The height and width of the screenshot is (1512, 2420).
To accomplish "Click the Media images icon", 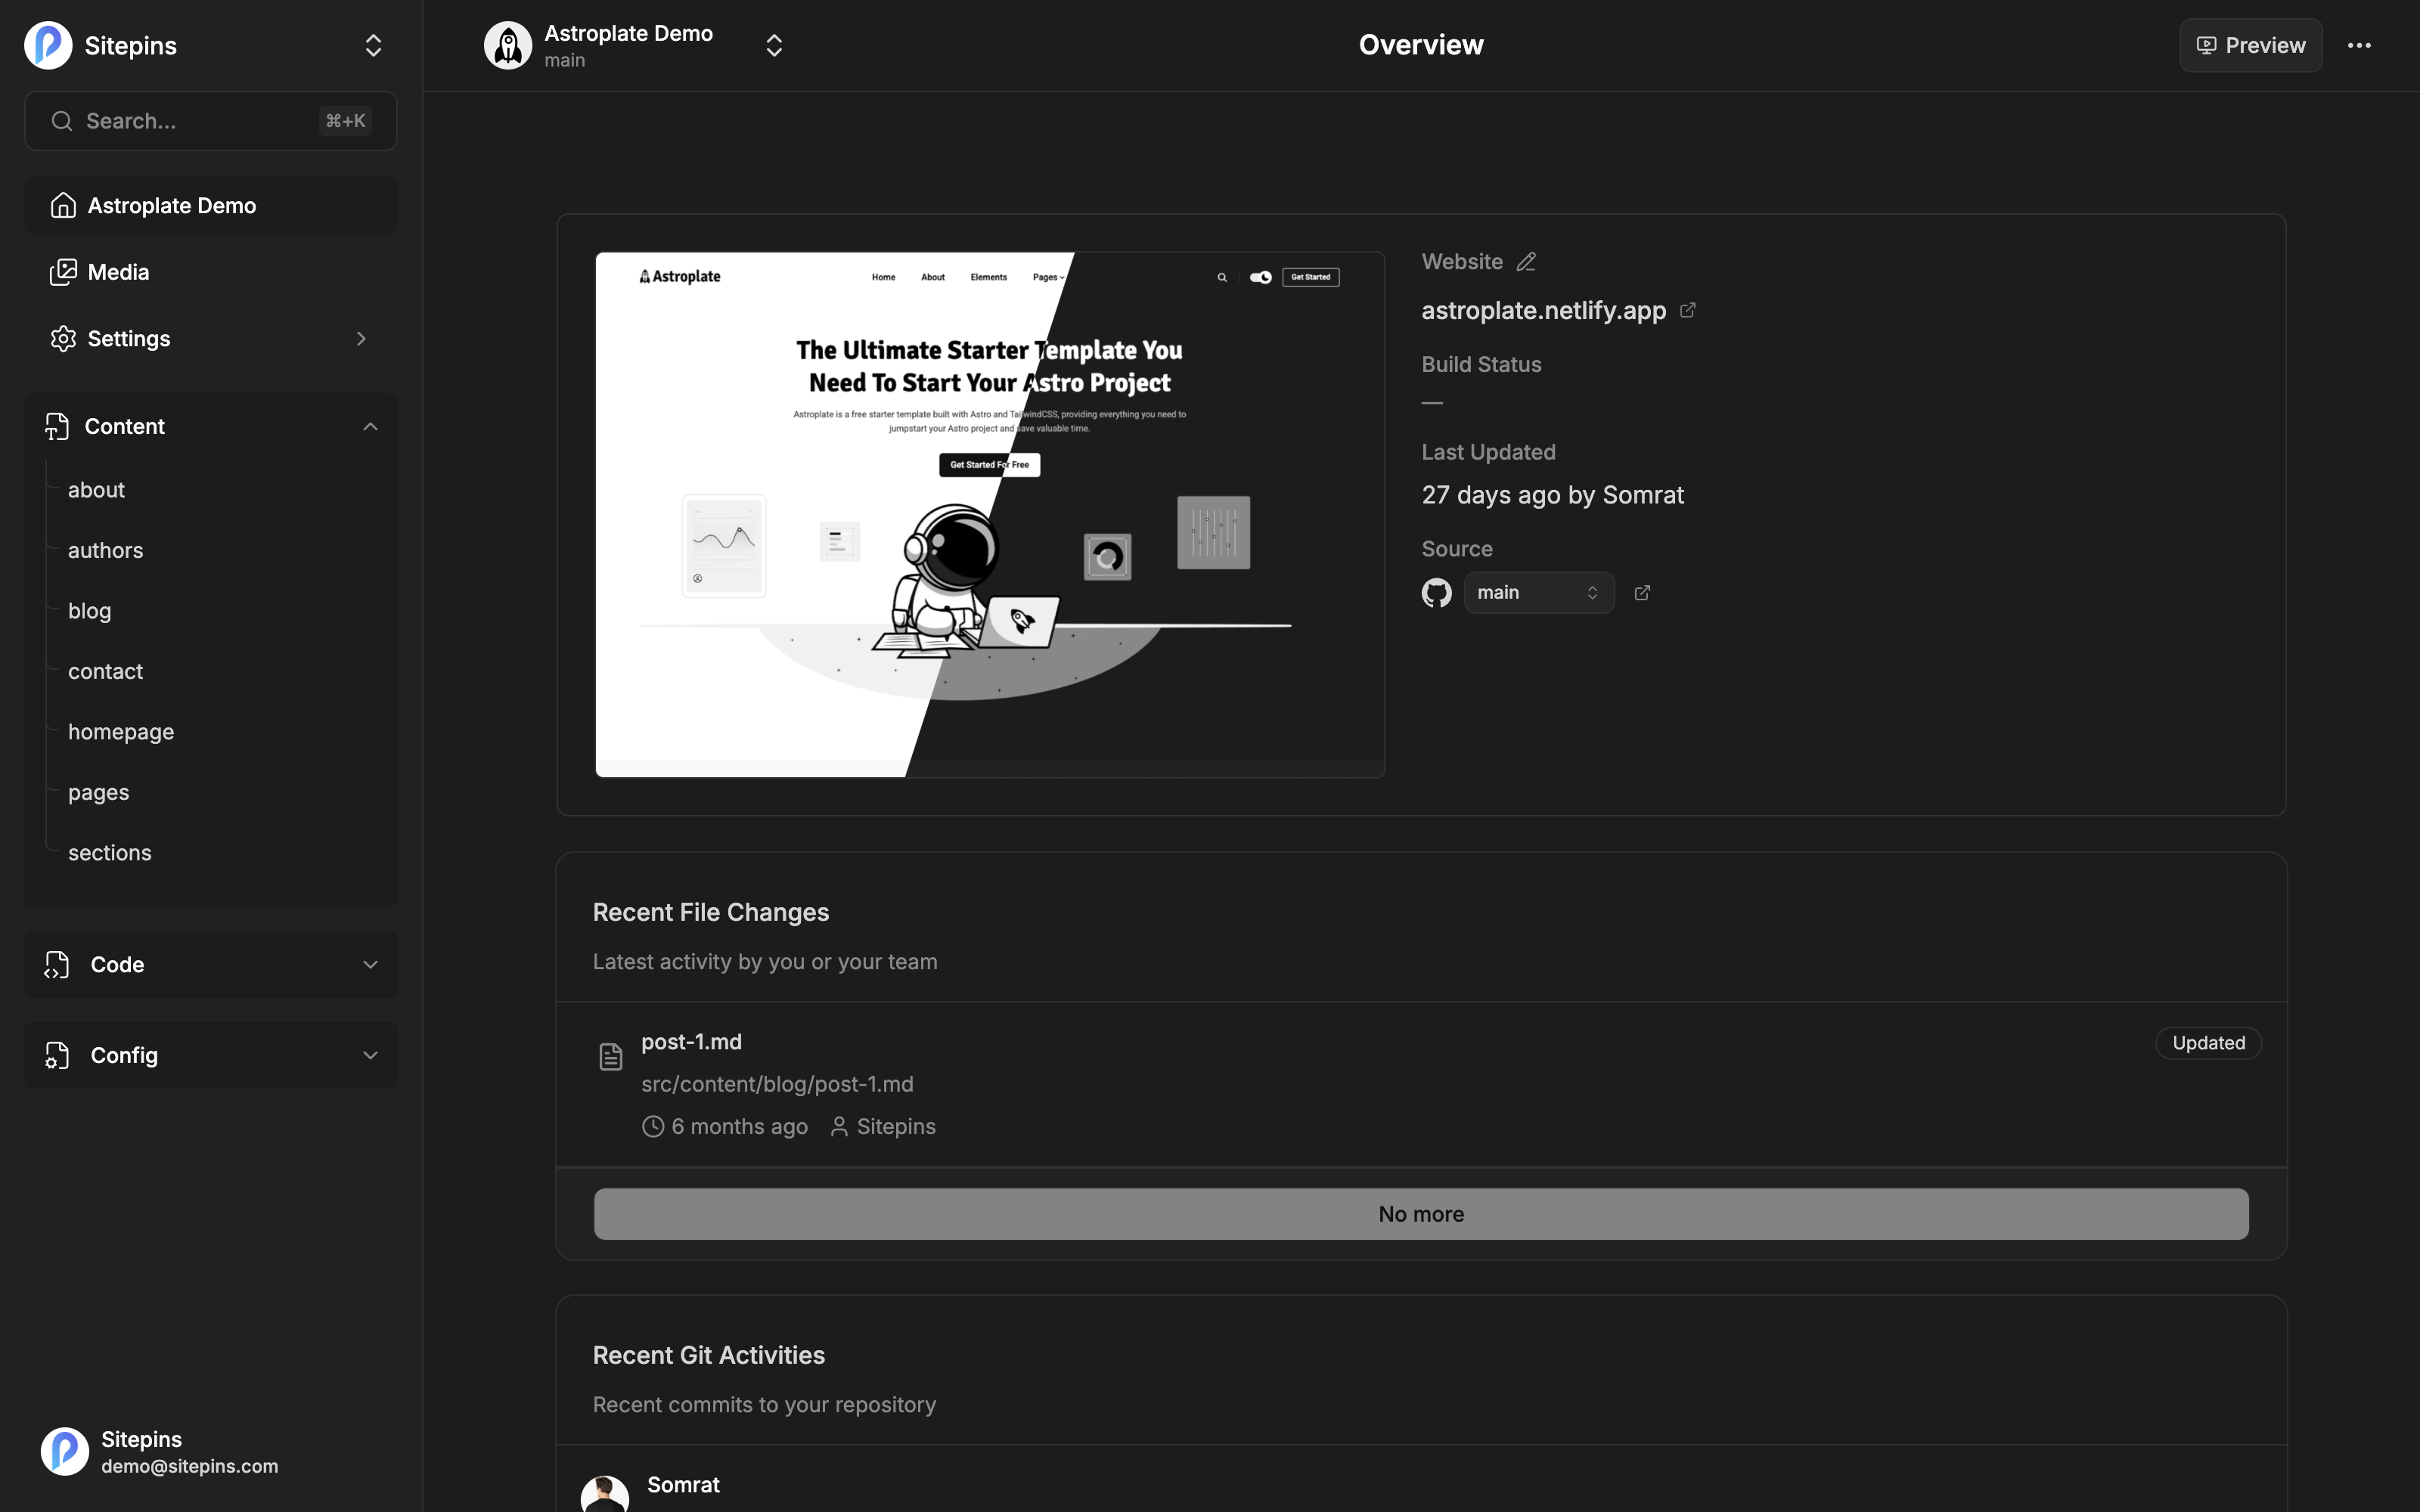I will [63, 272].
